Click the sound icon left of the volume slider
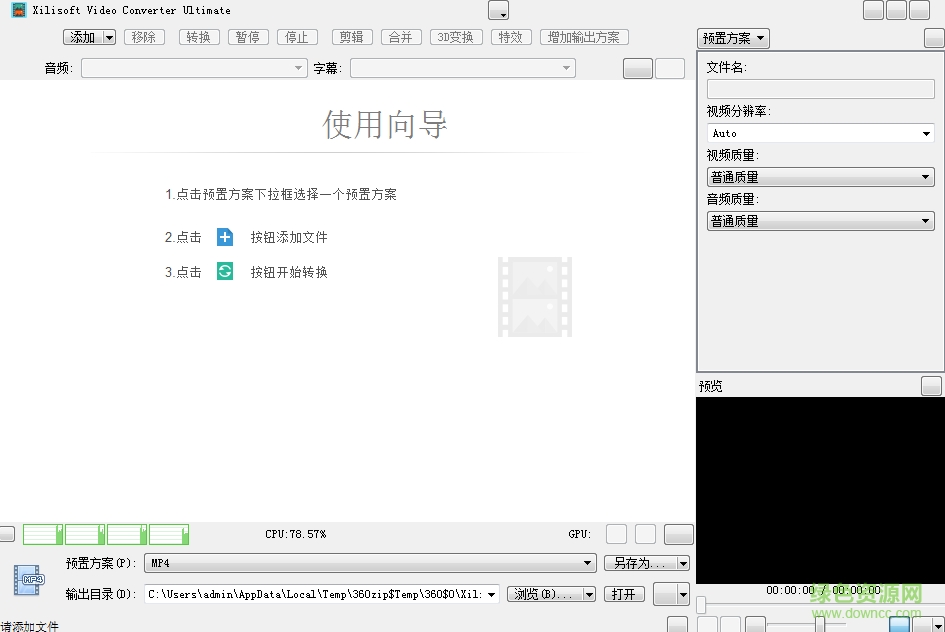 click(755, 622)
